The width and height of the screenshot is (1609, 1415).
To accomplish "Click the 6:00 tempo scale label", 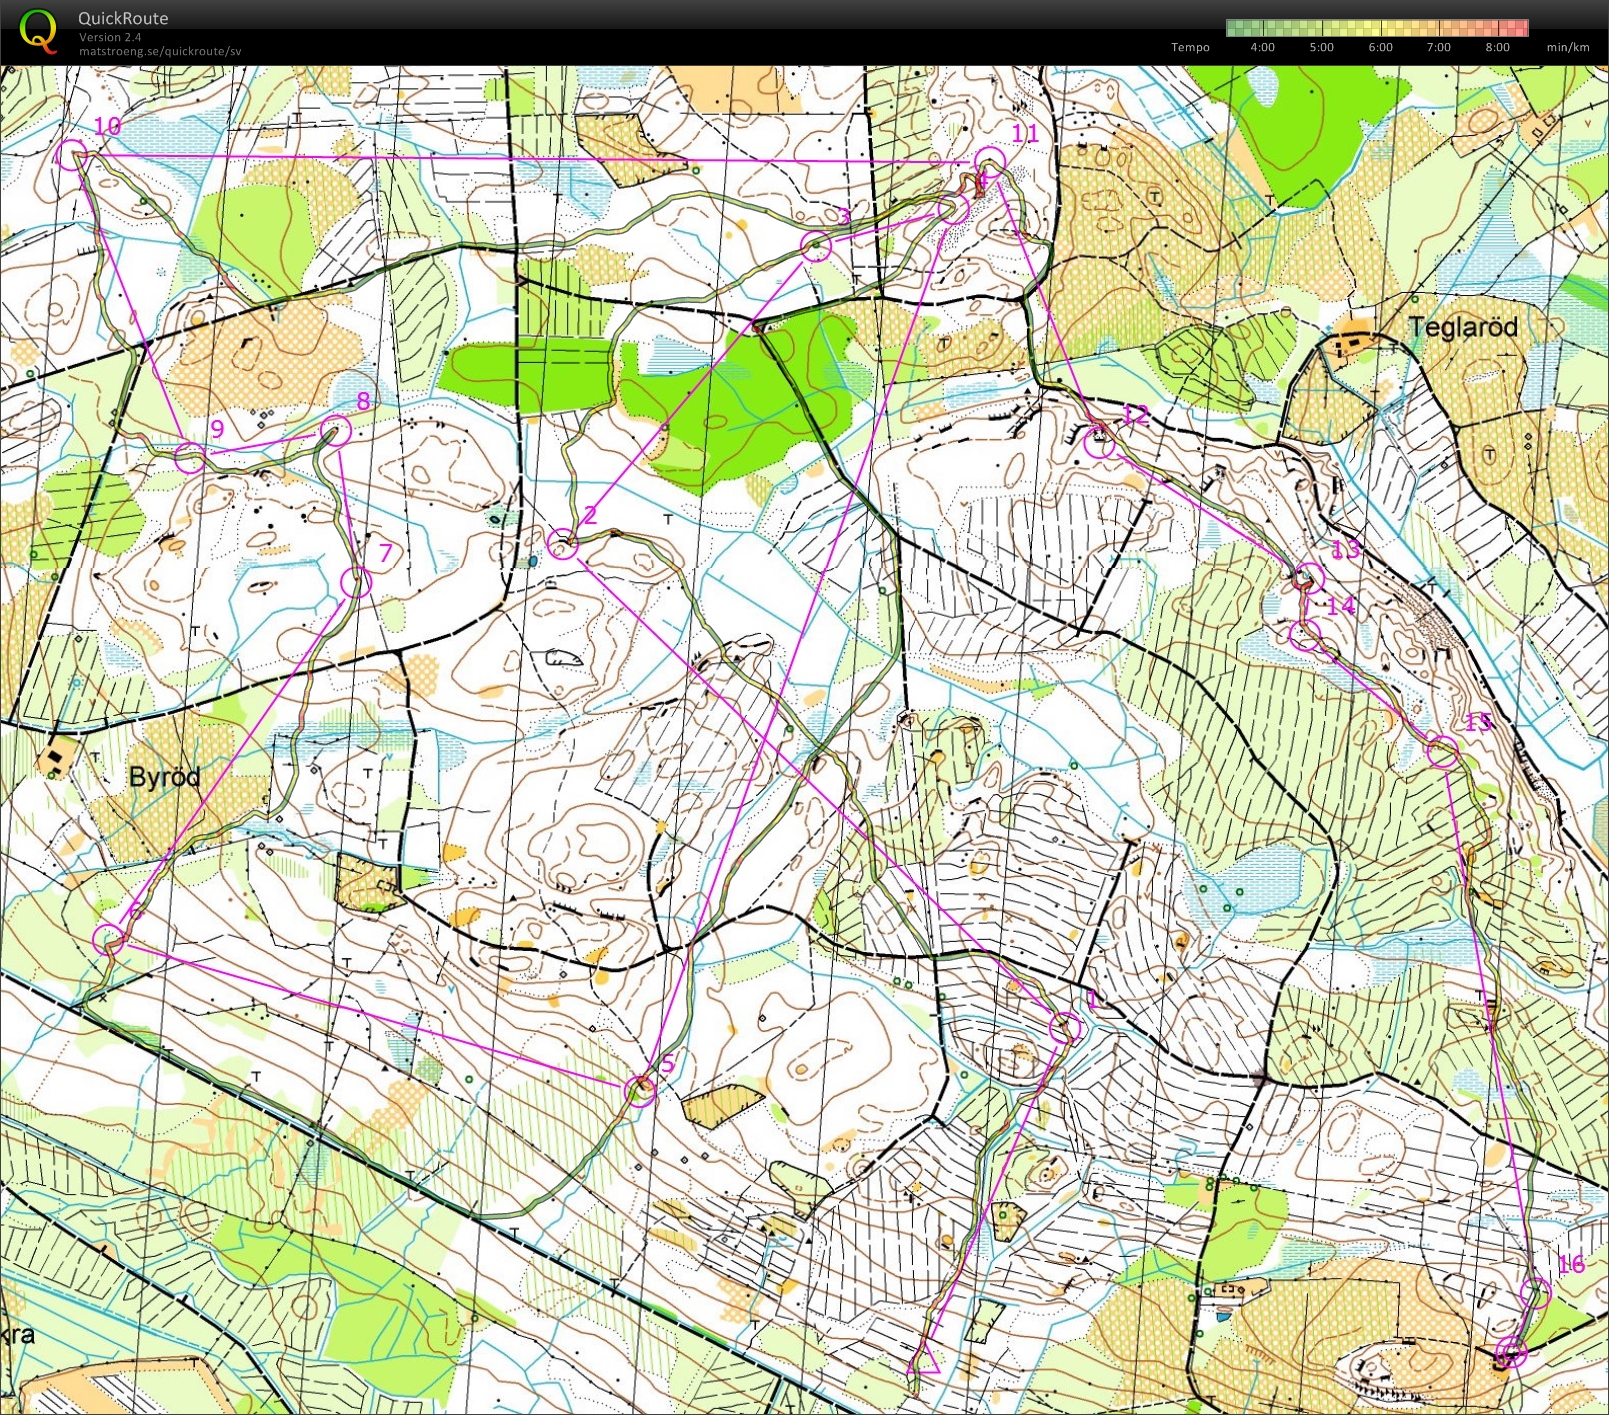I will pos(1380,47).
